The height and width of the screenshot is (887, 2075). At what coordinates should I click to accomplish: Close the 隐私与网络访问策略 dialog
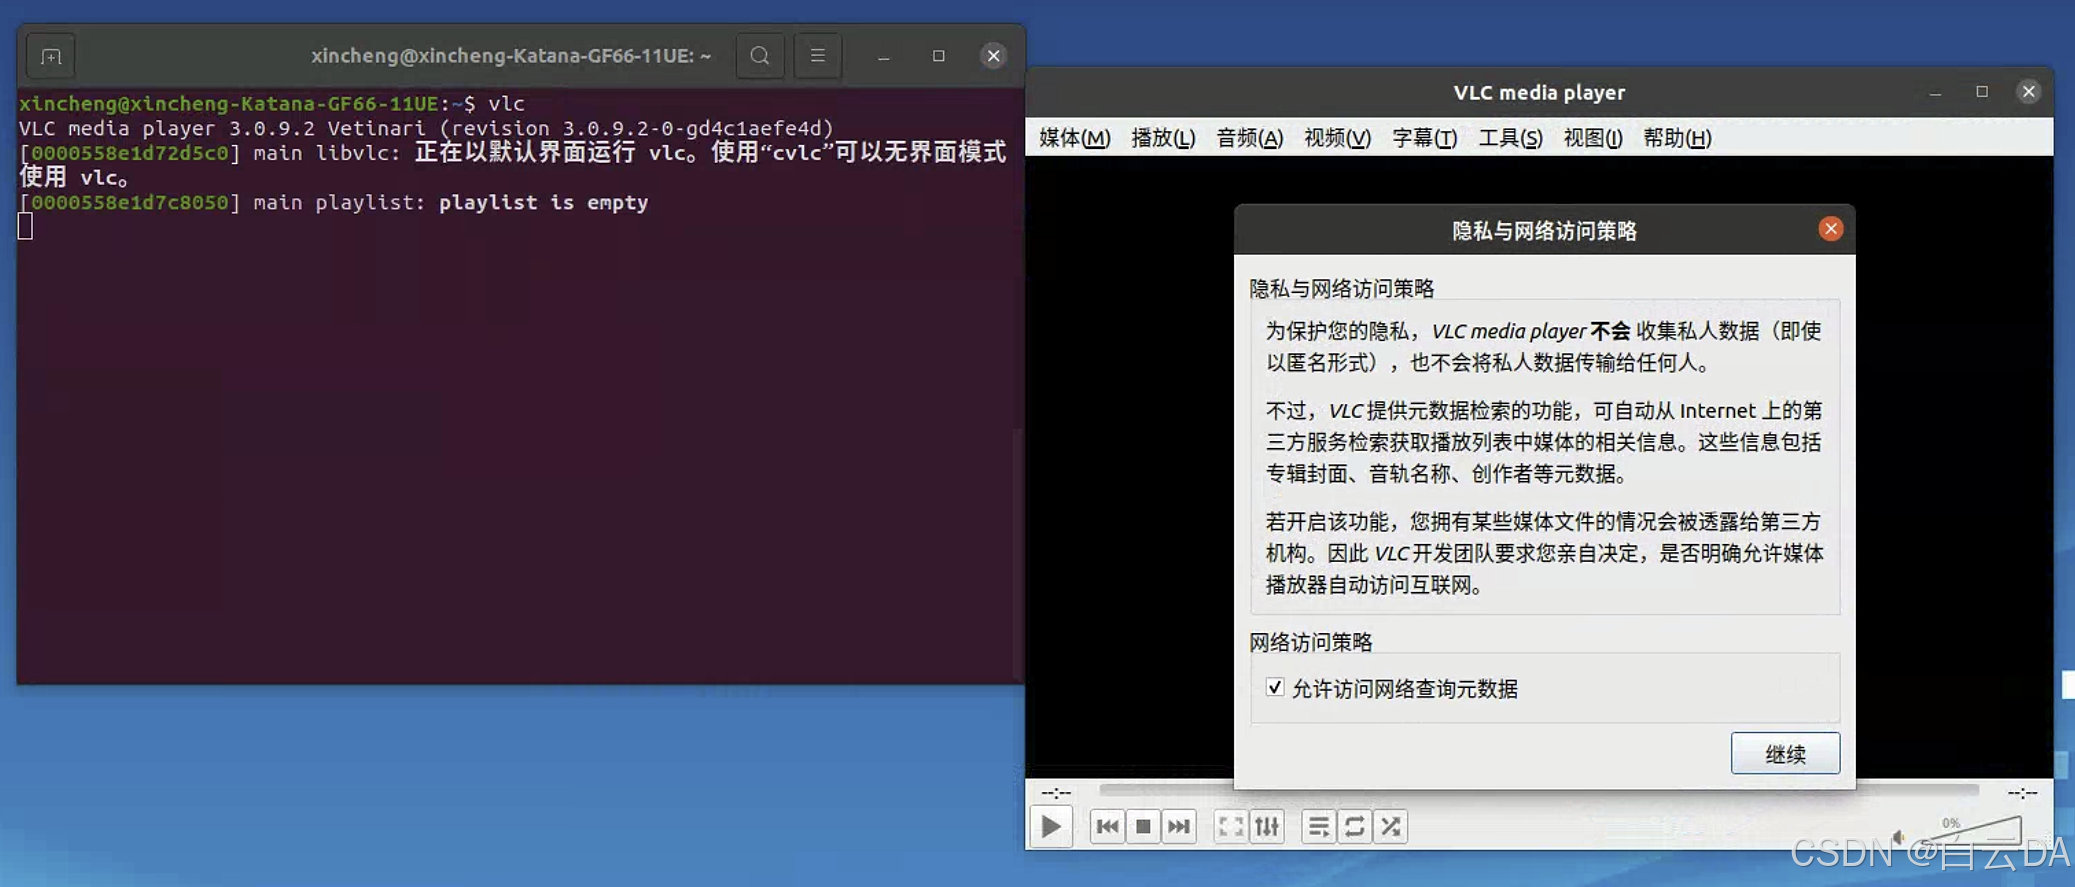click(1830, 229)
